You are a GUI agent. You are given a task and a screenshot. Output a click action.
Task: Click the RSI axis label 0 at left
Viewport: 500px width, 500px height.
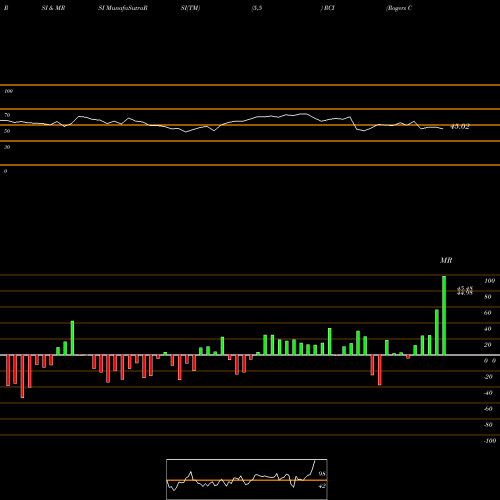tap(5, 171)
